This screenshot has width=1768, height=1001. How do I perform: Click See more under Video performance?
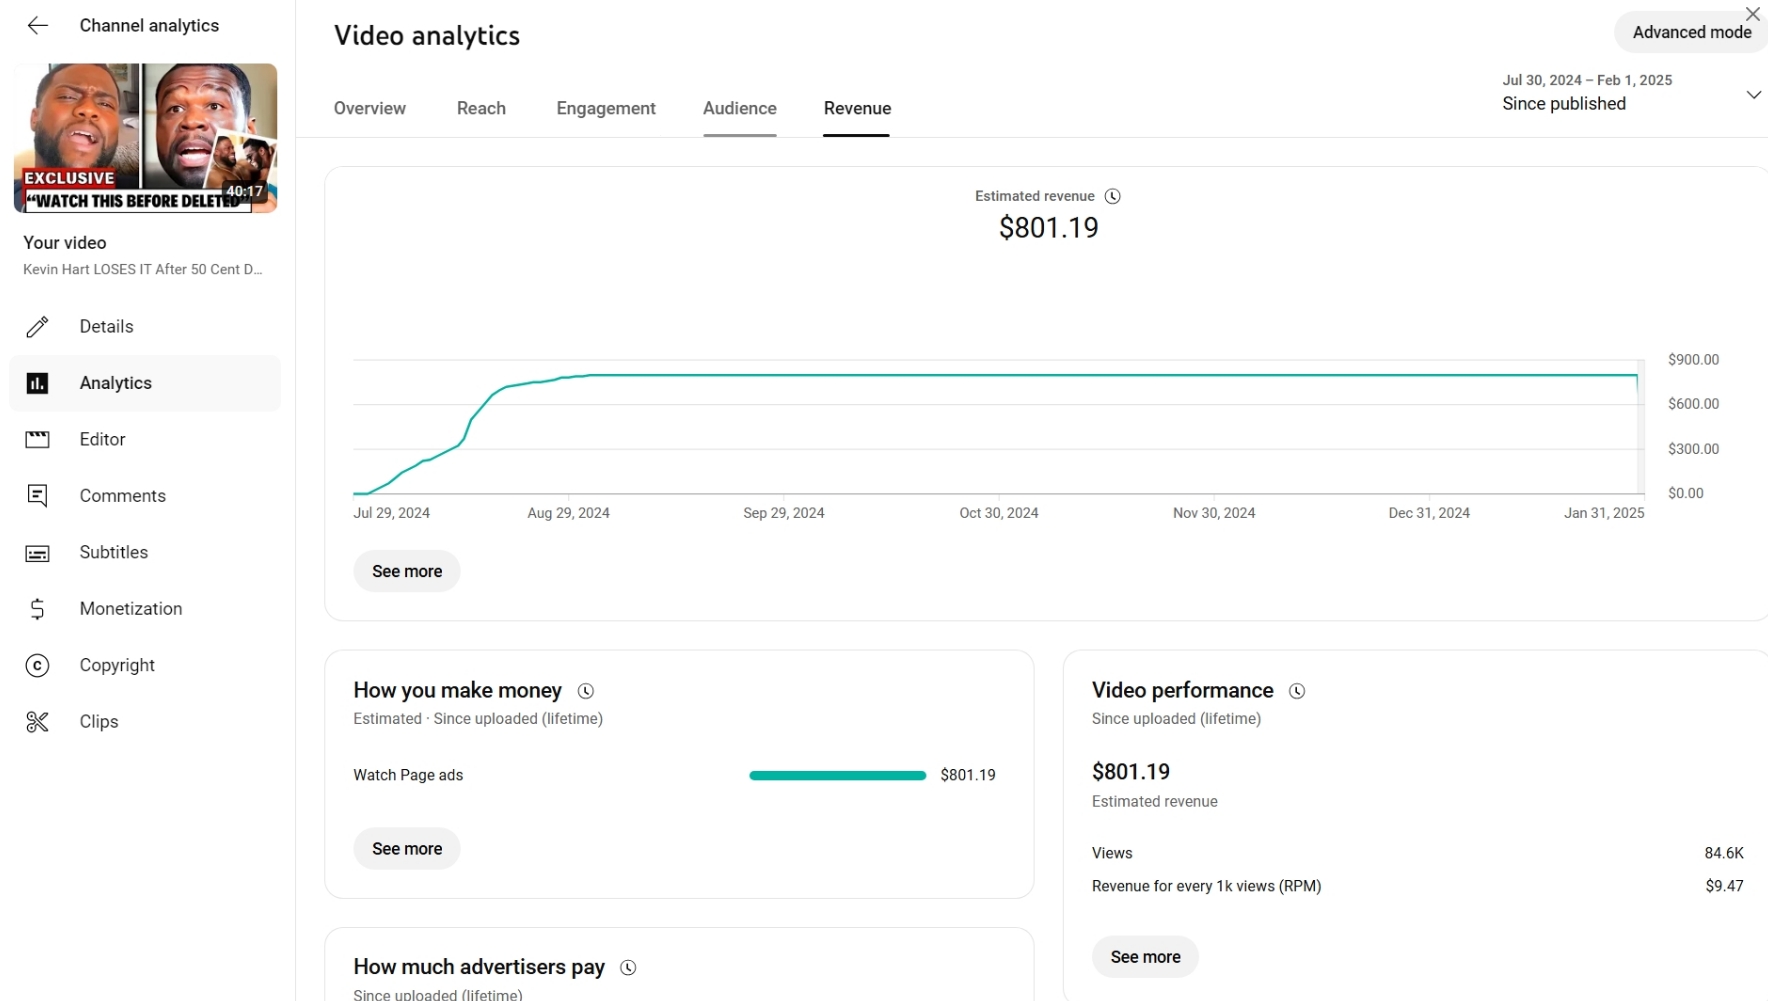click(x=1145, y=957)
